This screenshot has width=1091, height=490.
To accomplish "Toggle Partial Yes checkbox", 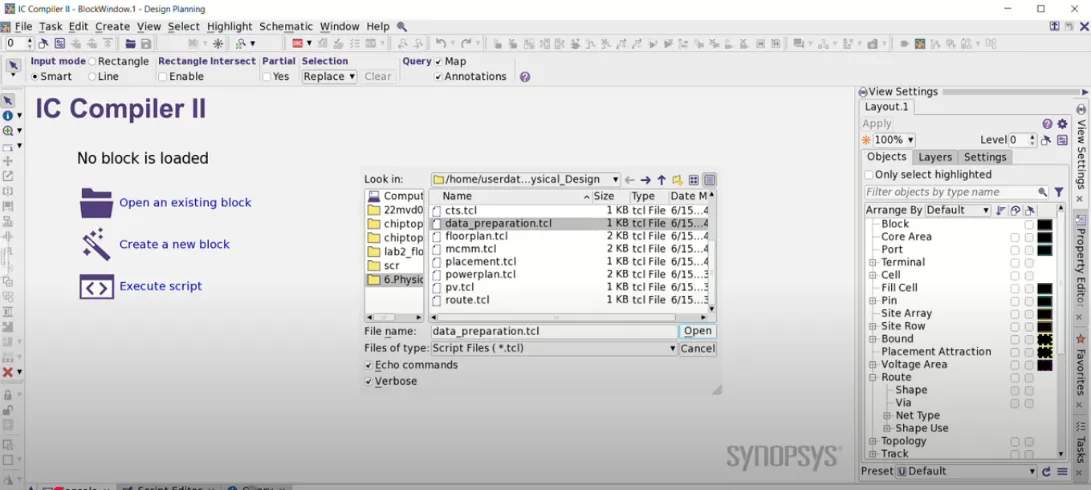I will 266,77.
